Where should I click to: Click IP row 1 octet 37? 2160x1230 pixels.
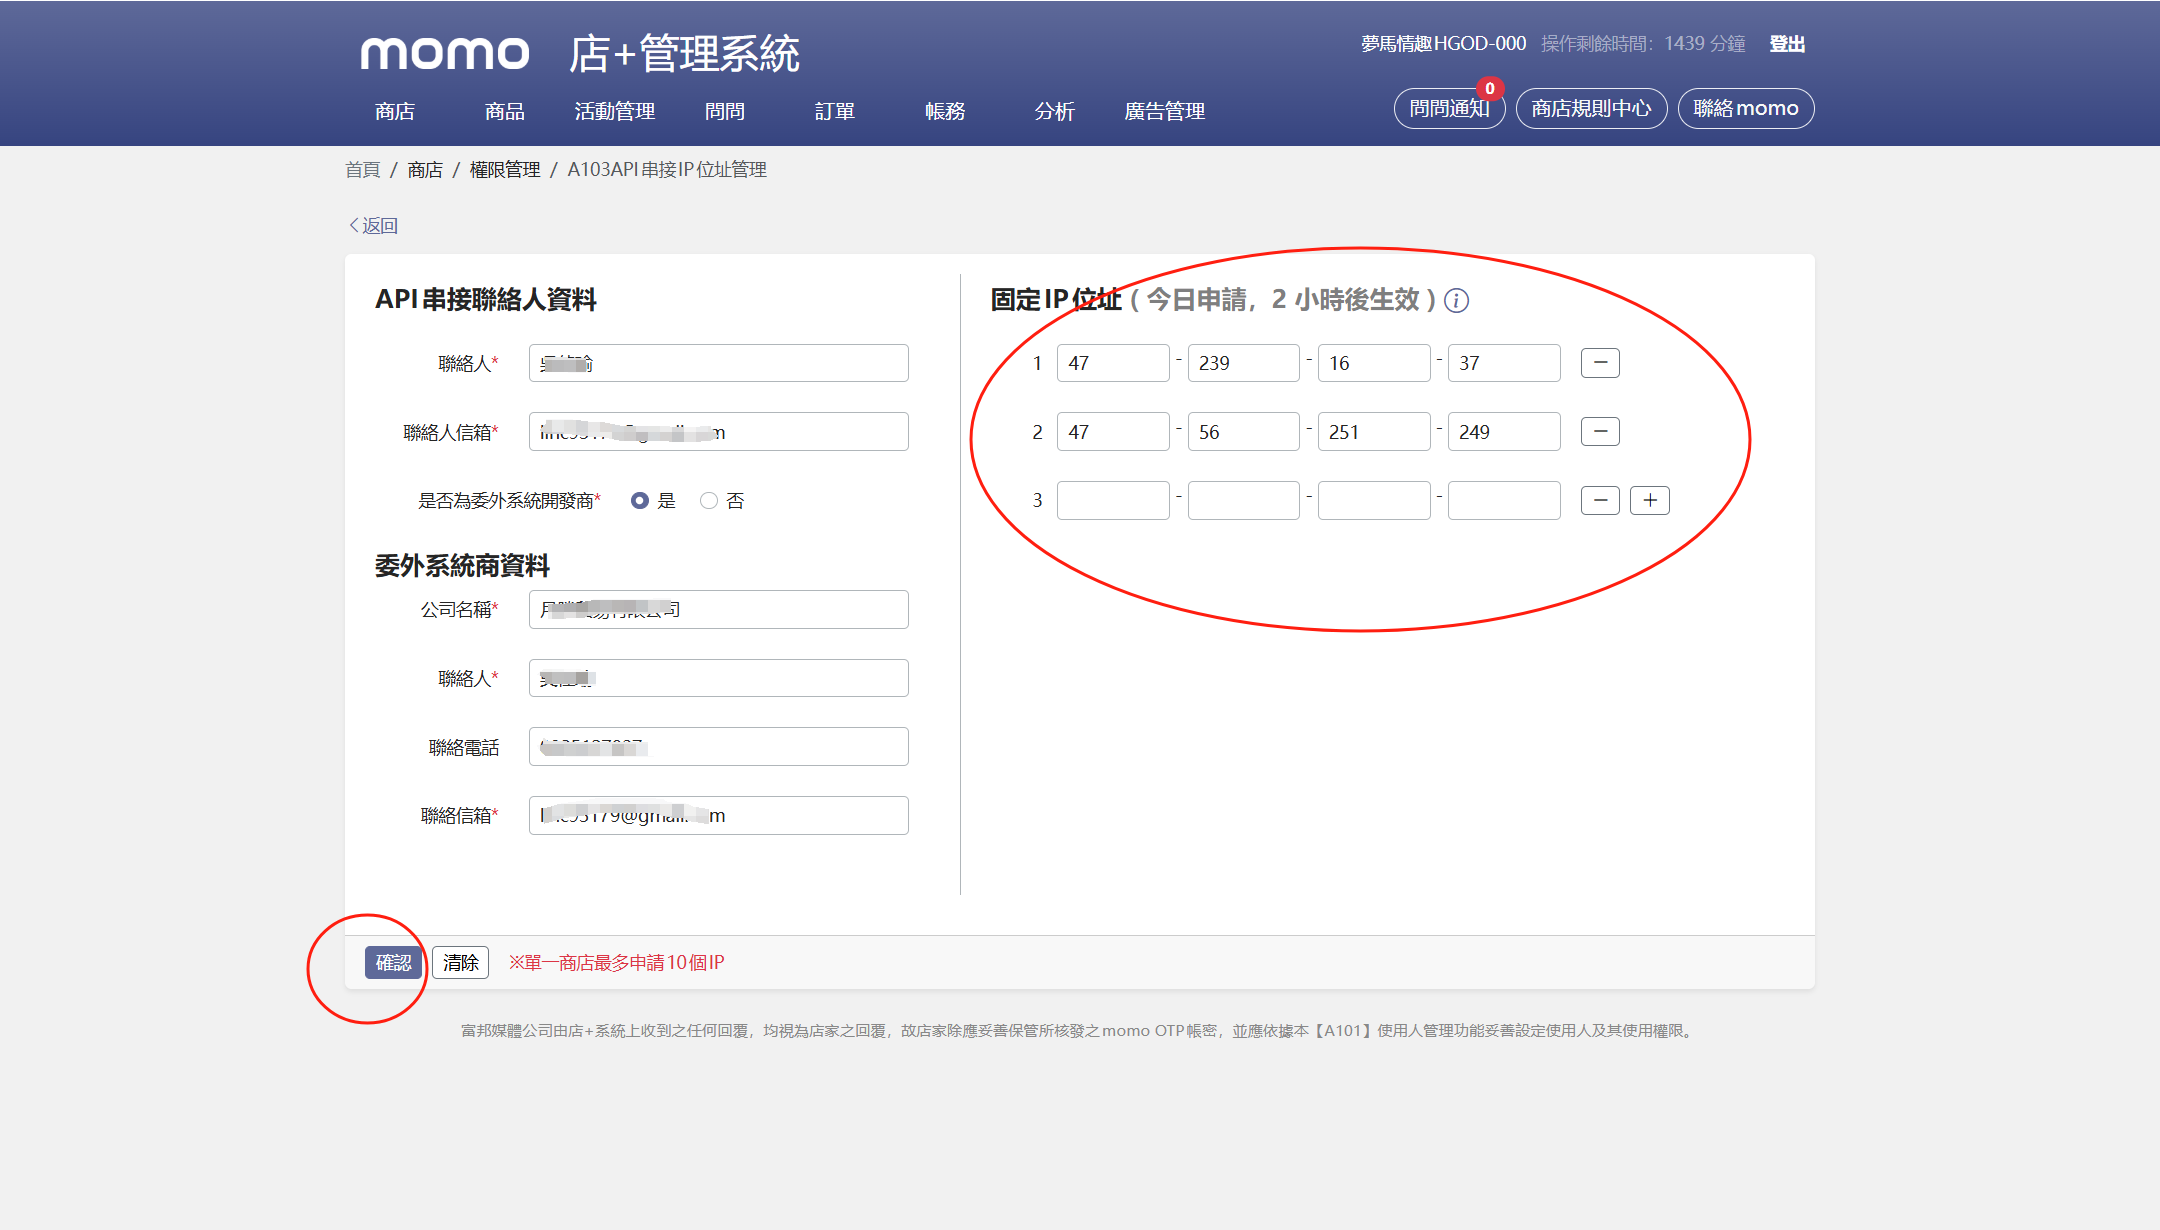click(x=1504, y=363)
